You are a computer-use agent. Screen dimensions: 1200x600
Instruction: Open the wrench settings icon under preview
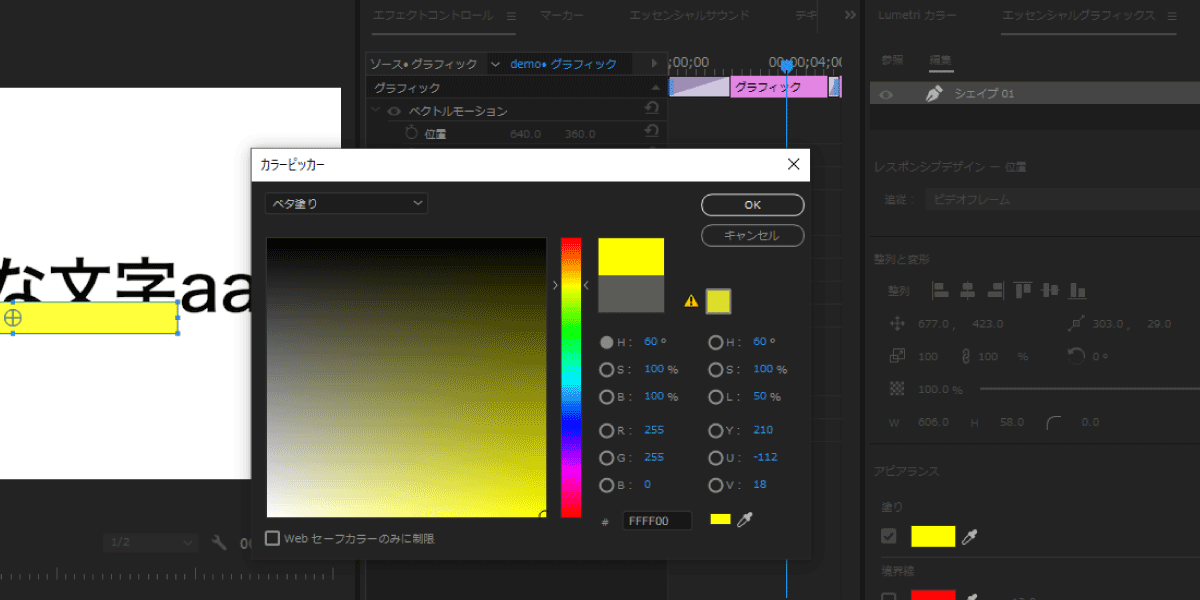[x=220, y=543]
